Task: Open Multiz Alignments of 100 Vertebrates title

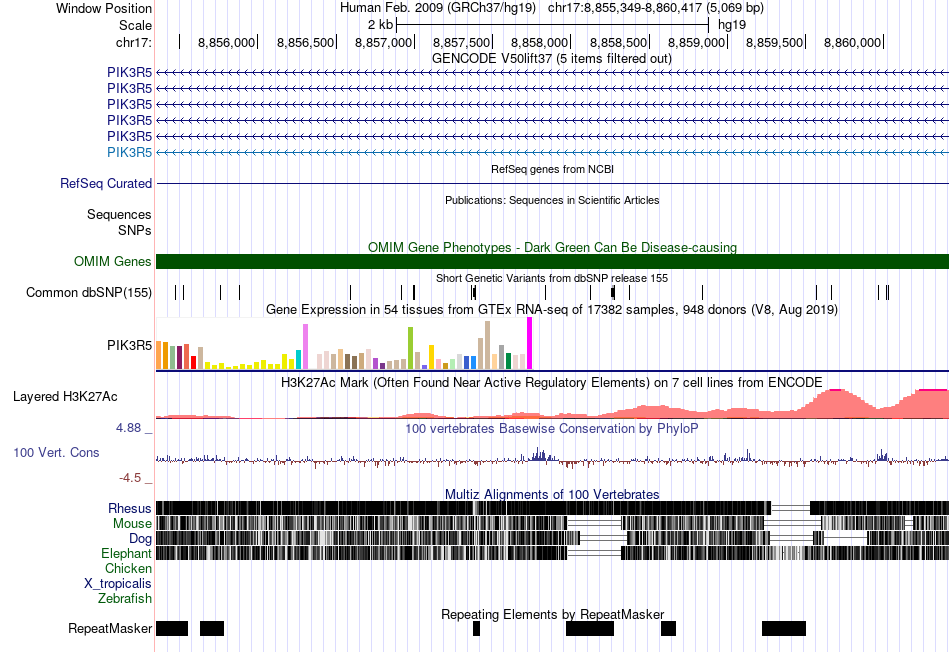Action: [552, 494]
